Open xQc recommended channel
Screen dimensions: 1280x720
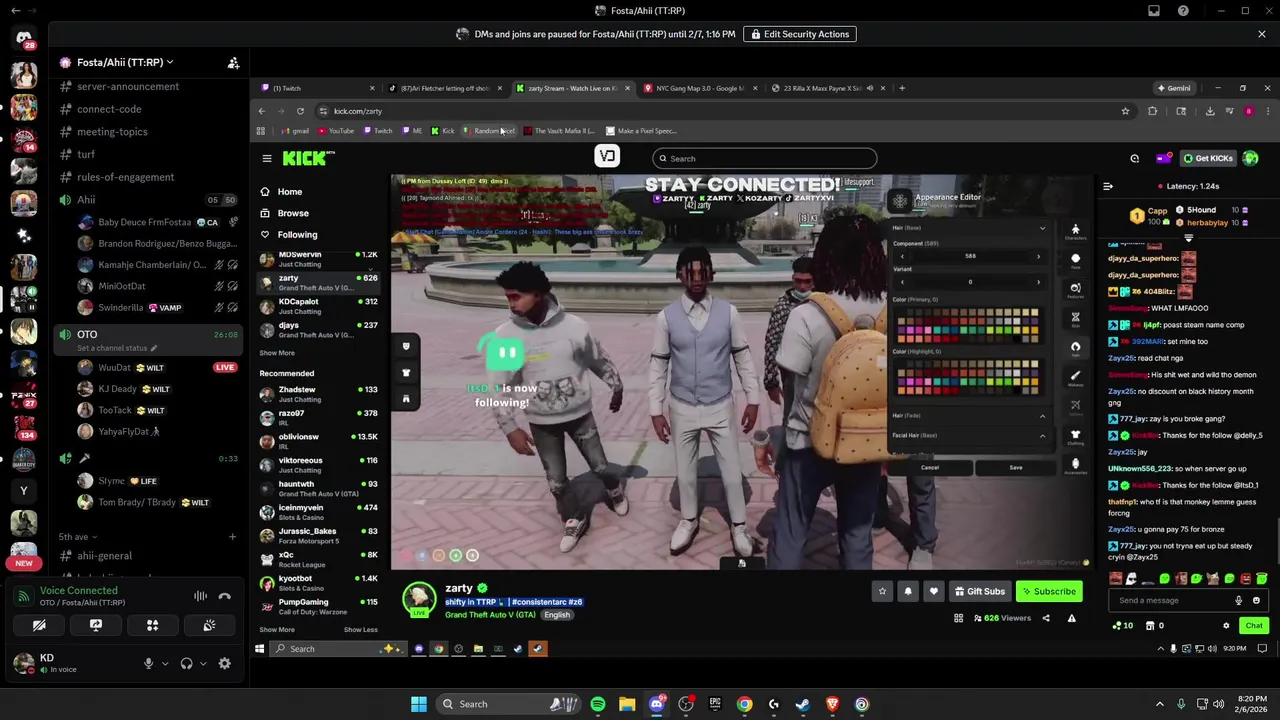(319, 559)
